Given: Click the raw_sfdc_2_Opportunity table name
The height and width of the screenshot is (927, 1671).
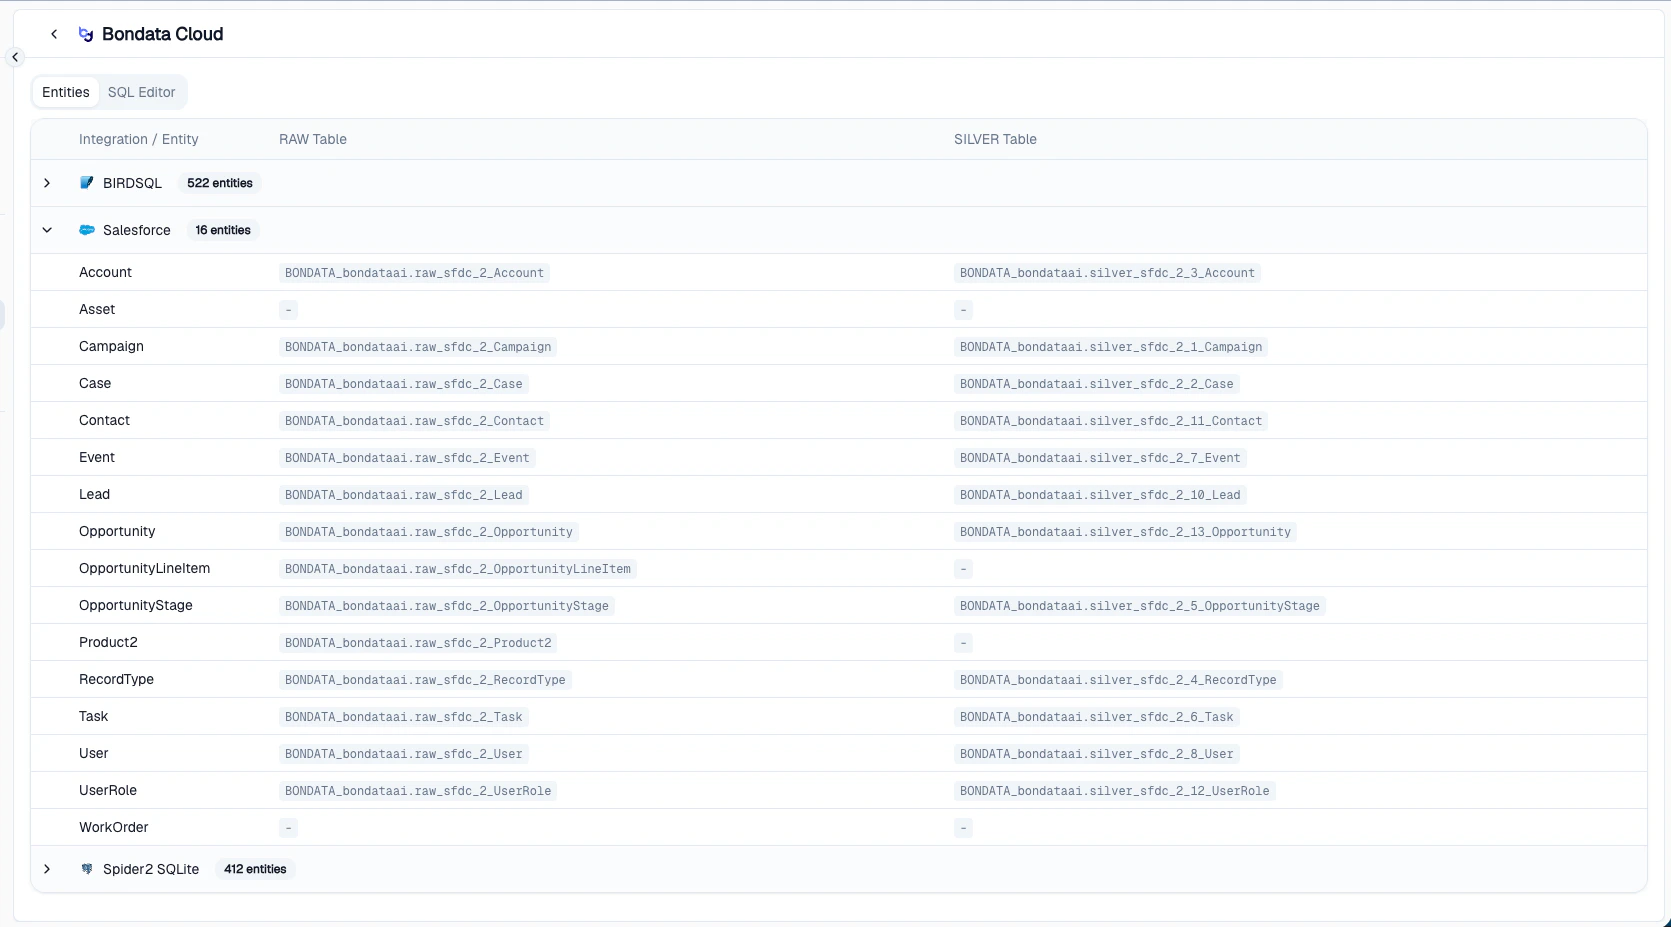Looking at the screenshot, I should click(x=429, y=532).
